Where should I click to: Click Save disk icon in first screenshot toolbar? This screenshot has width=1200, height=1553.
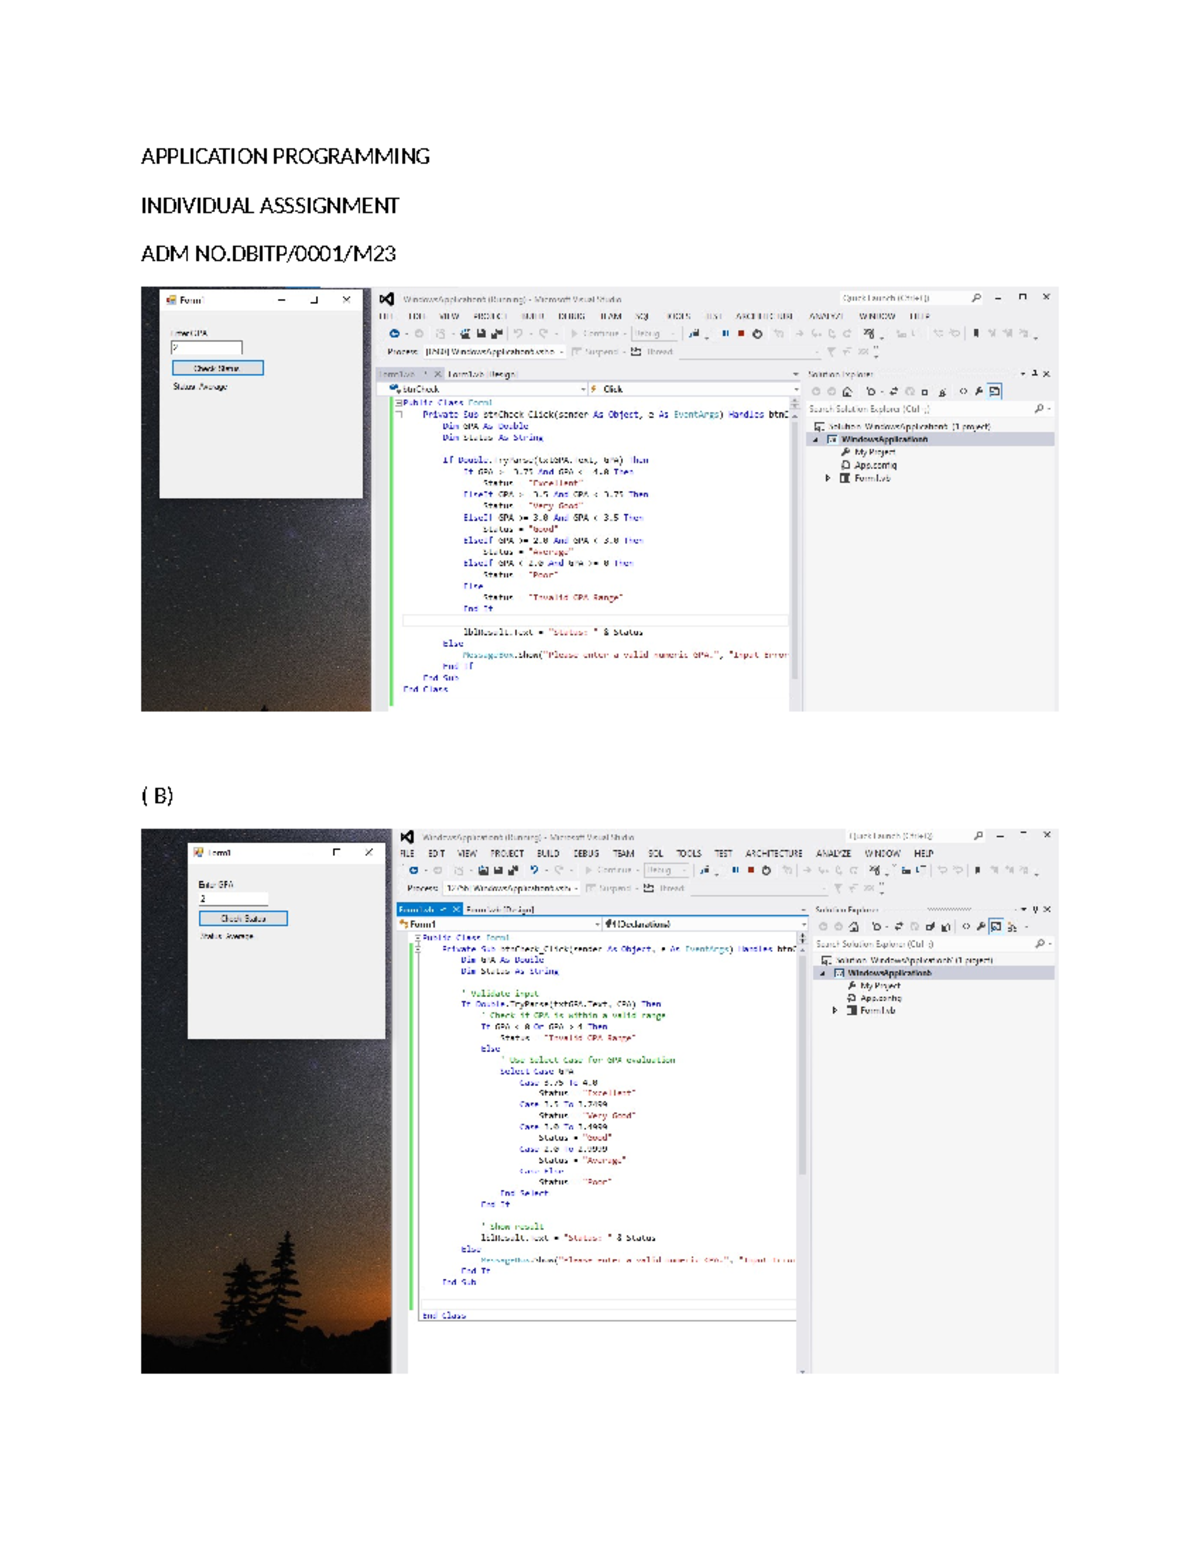(481, 334)
